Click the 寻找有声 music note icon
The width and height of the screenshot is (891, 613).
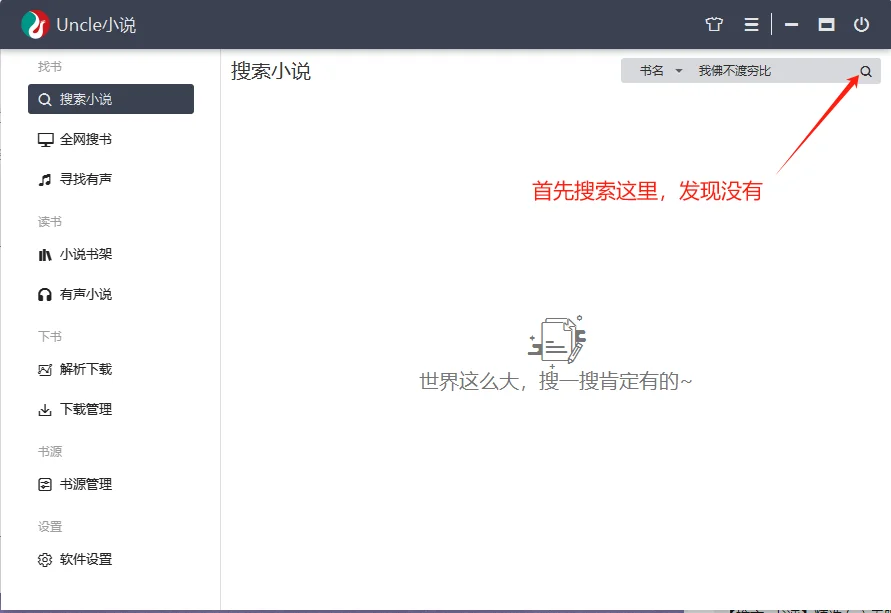45,179
